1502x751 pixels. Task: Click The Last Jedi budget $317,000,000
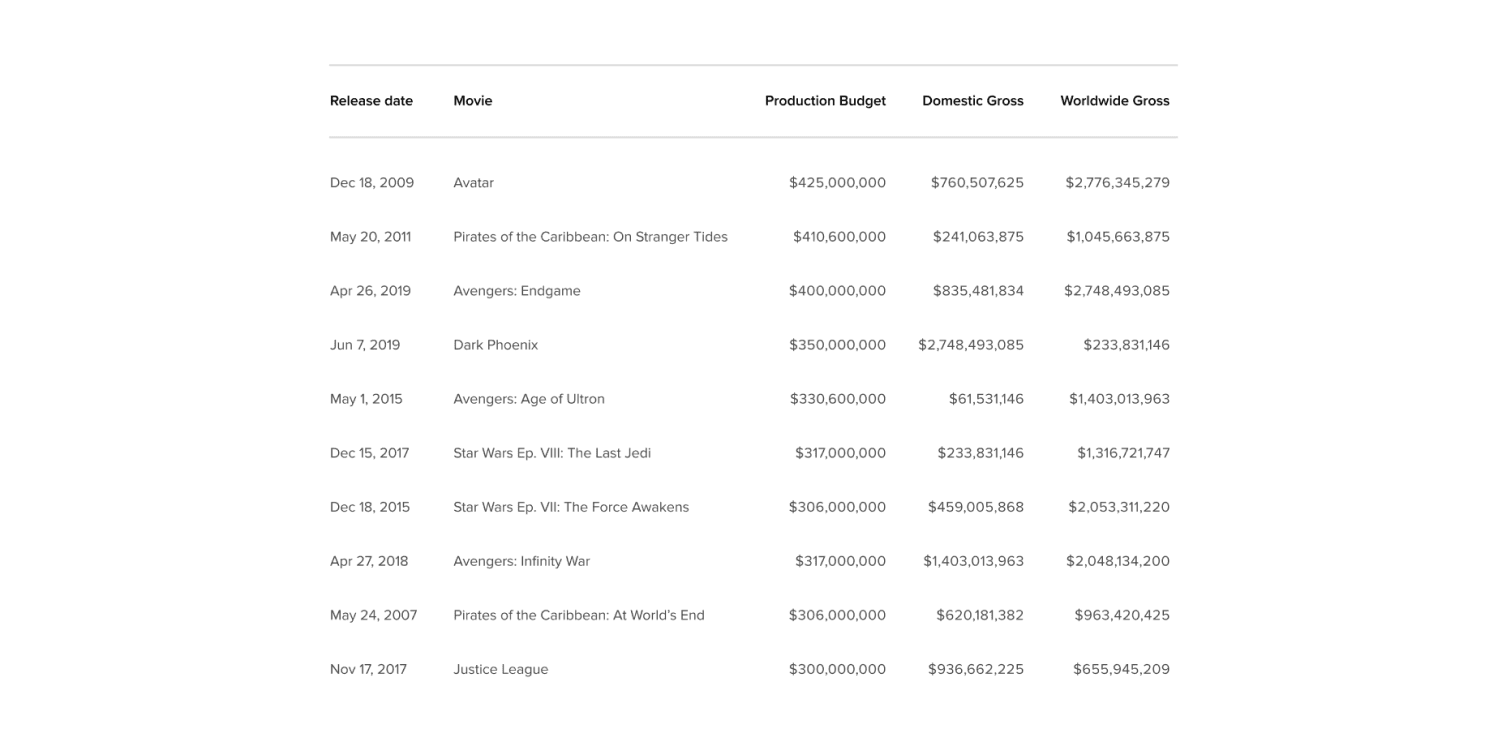(x=840, y=453)
